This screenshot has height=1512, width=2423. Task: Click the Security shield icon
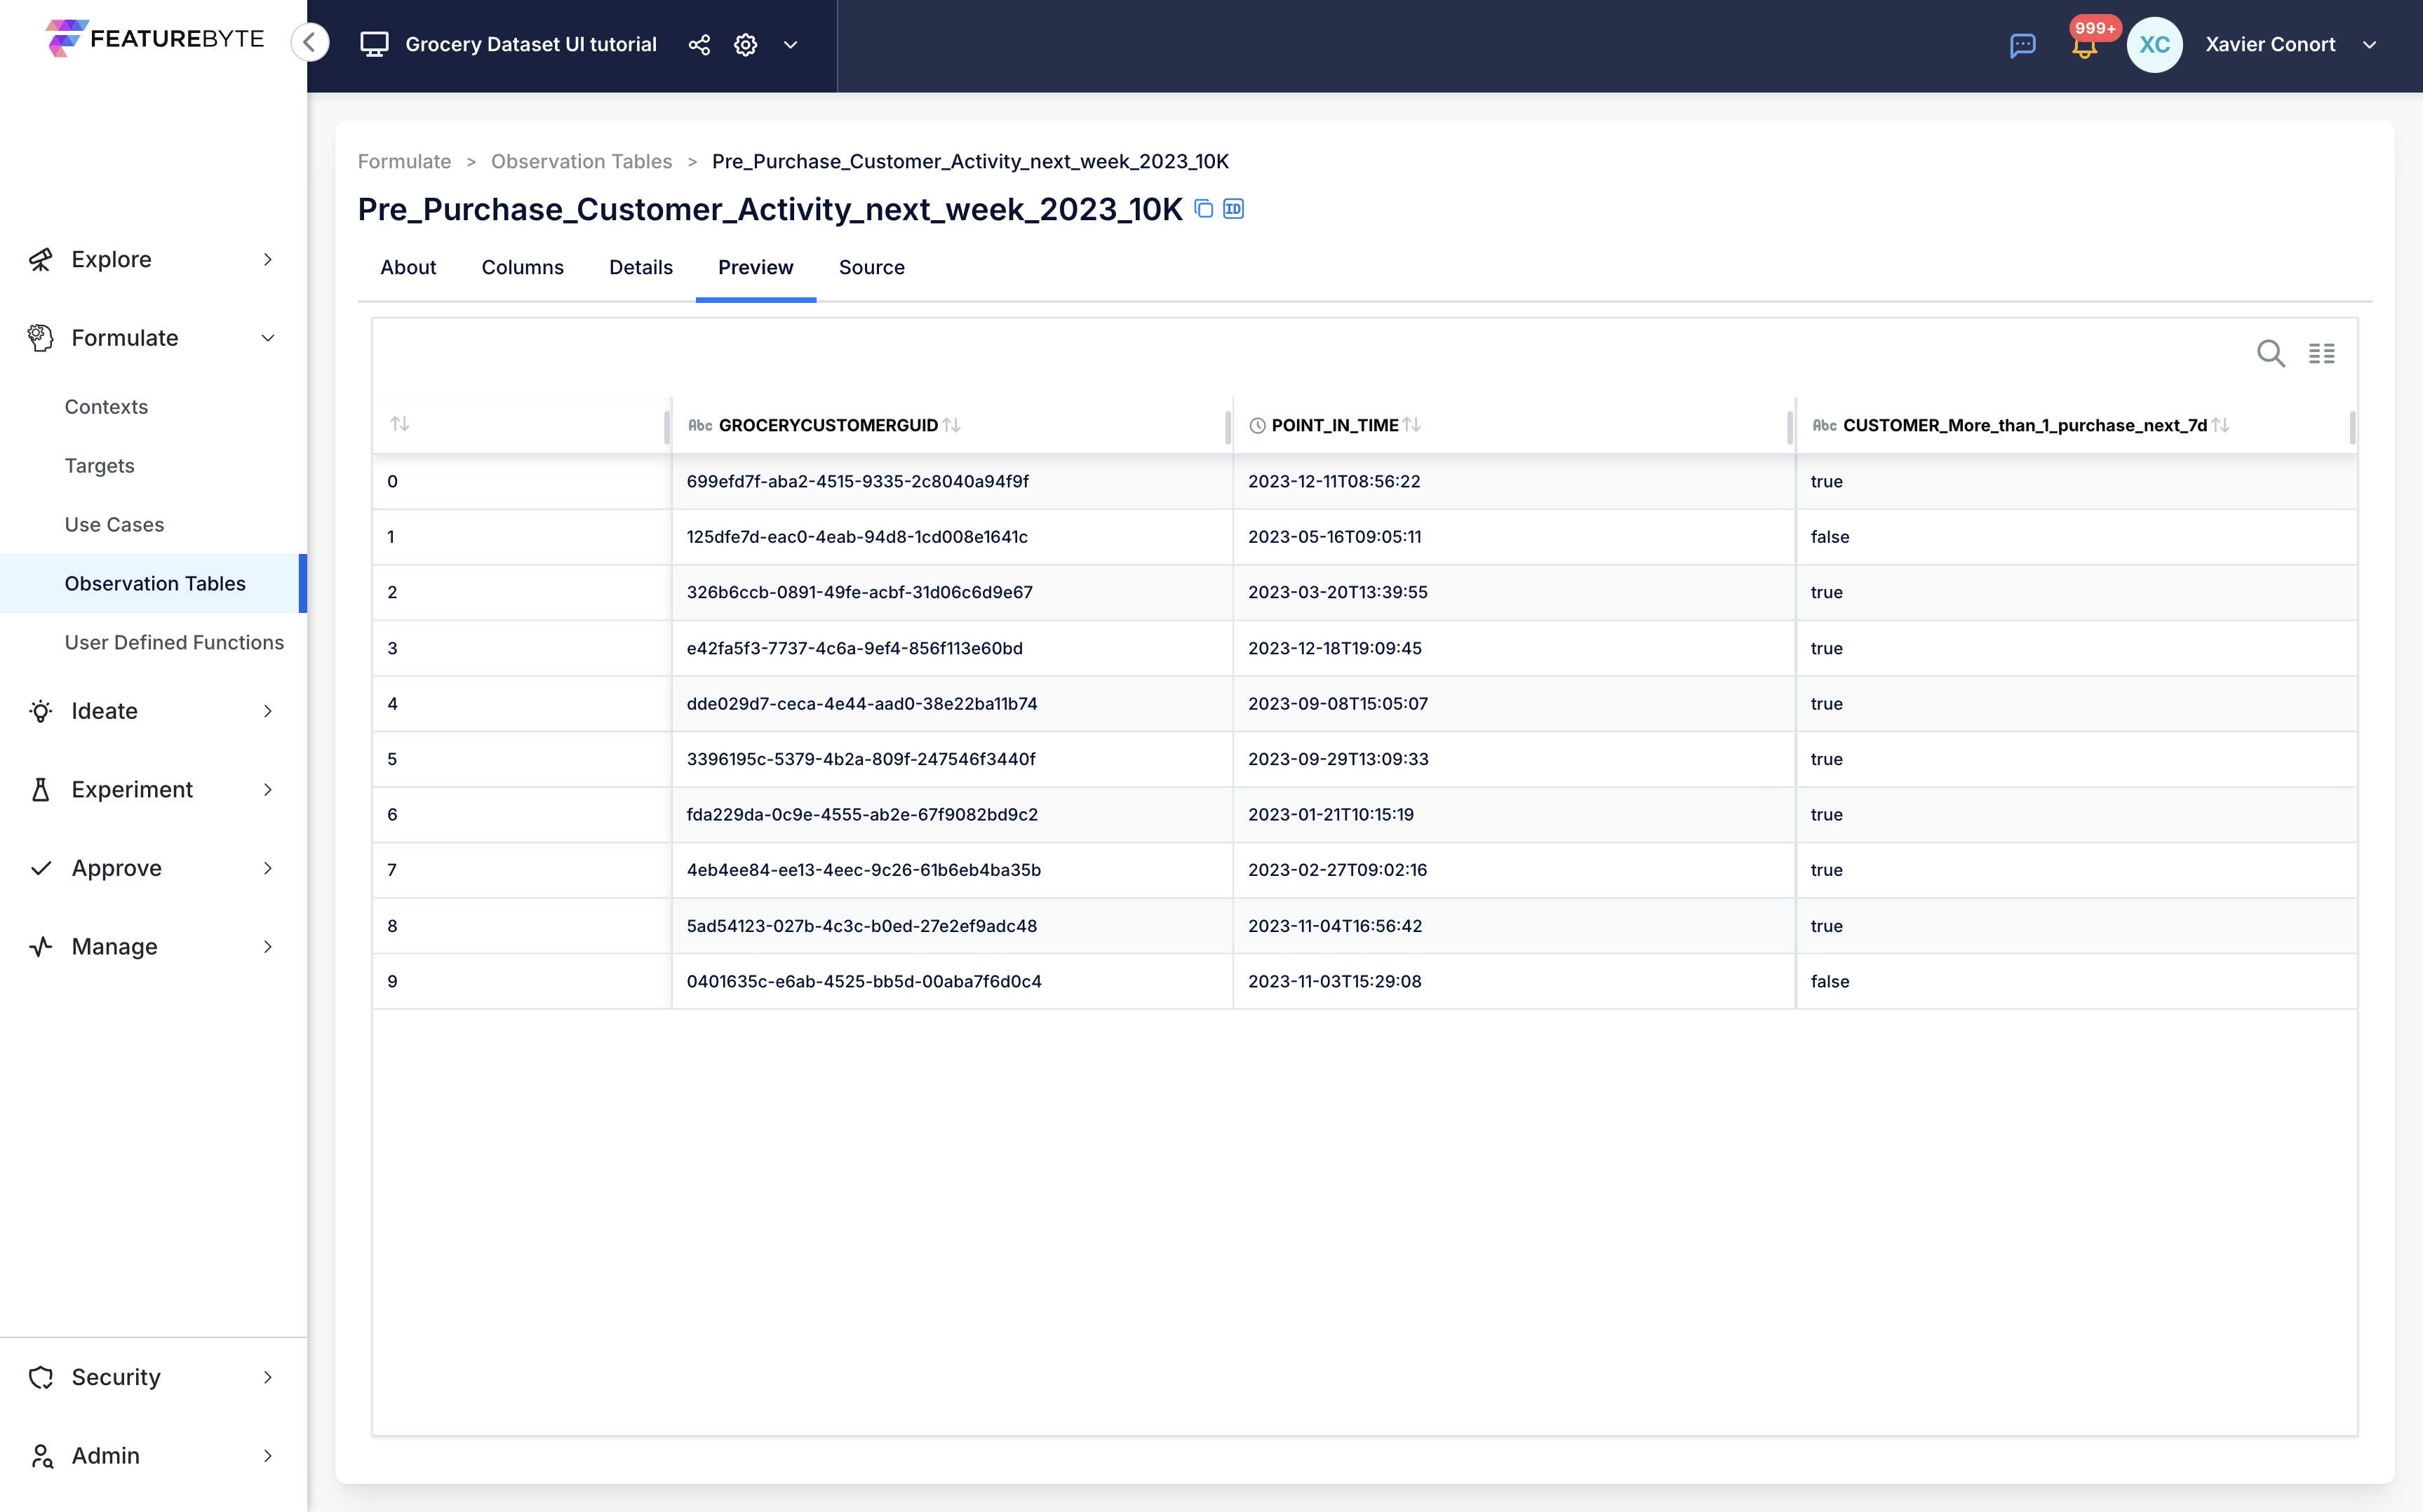coord(40,1377)
